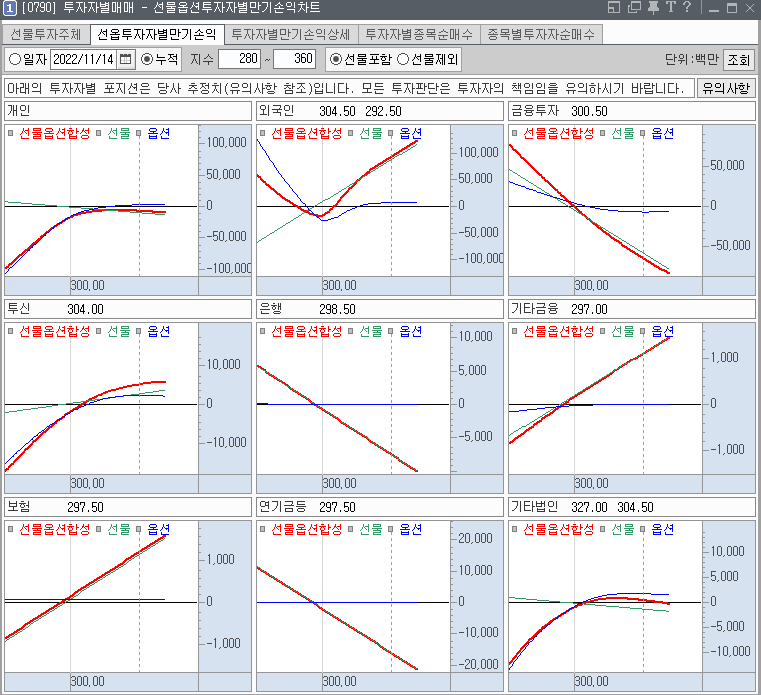This screenshot has width=761, height=695.
Task: Choose the 선물제외 radio option
Action: pos(403,59)
